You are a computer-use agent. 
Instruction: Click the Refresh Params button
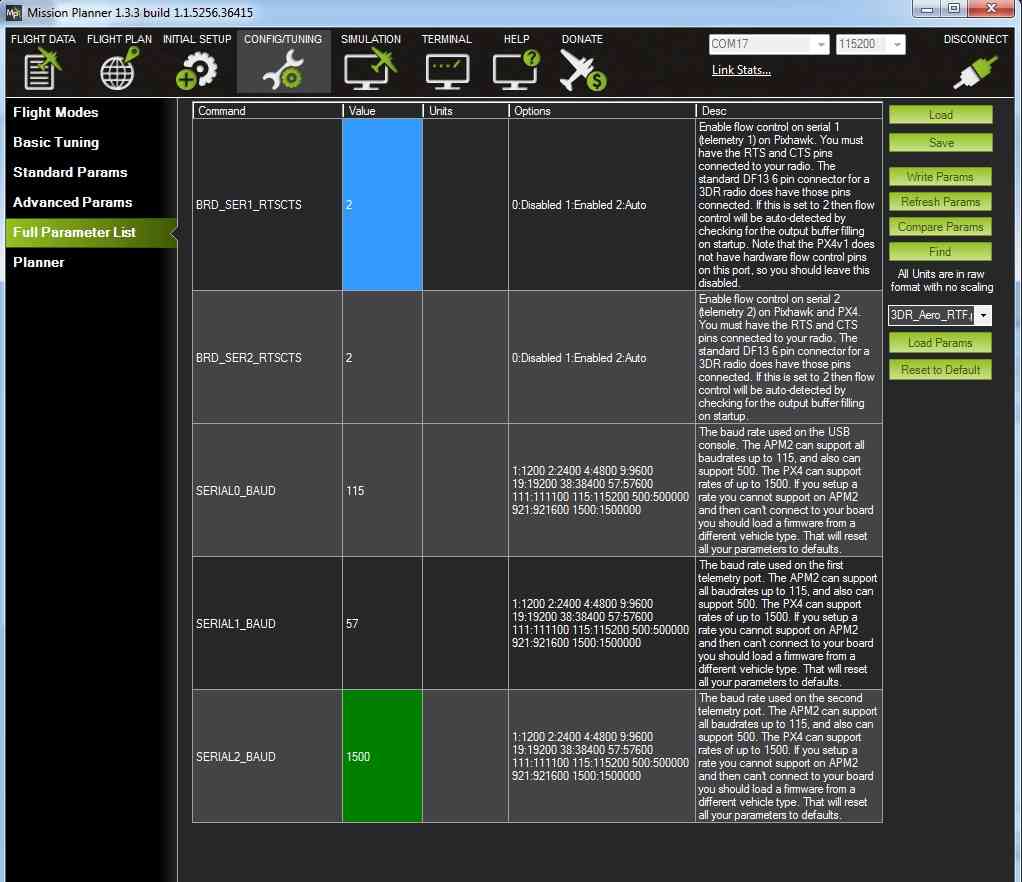tap(940, 202)
